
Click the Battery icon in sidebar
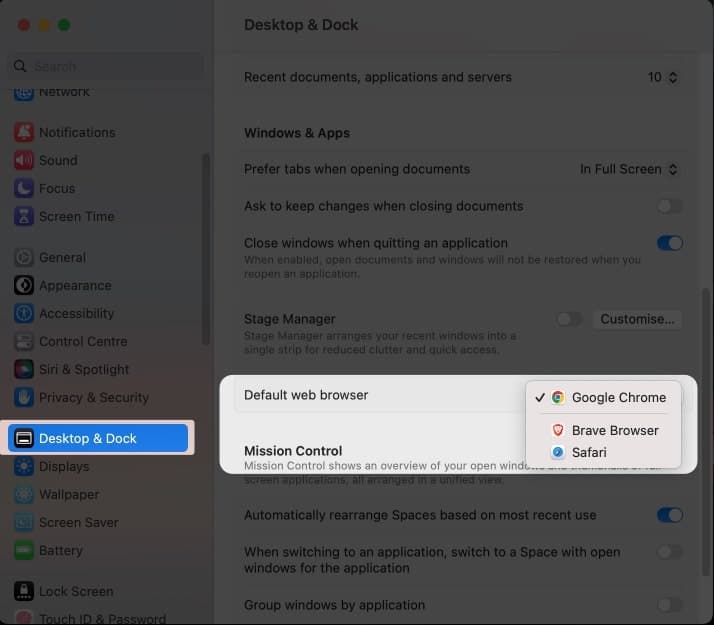[x=24, y=550]
